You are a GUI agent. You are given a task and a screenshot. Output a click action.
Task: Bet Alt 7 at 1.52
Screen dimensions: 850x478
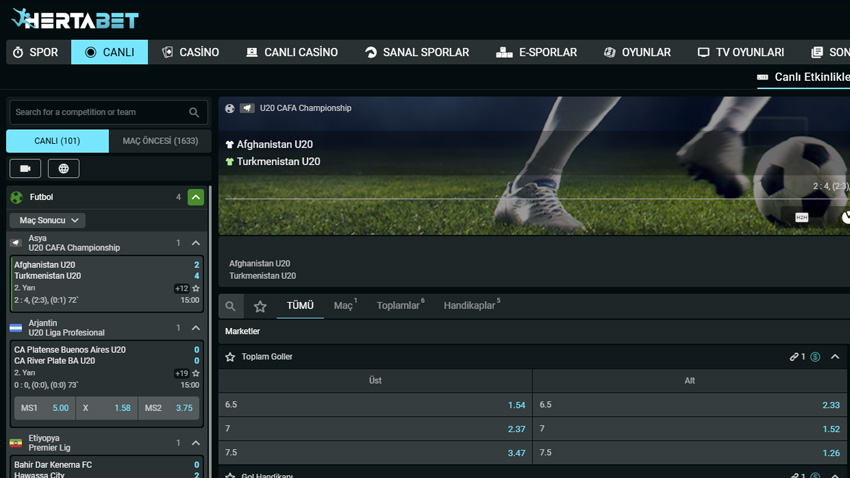[690, 429]
